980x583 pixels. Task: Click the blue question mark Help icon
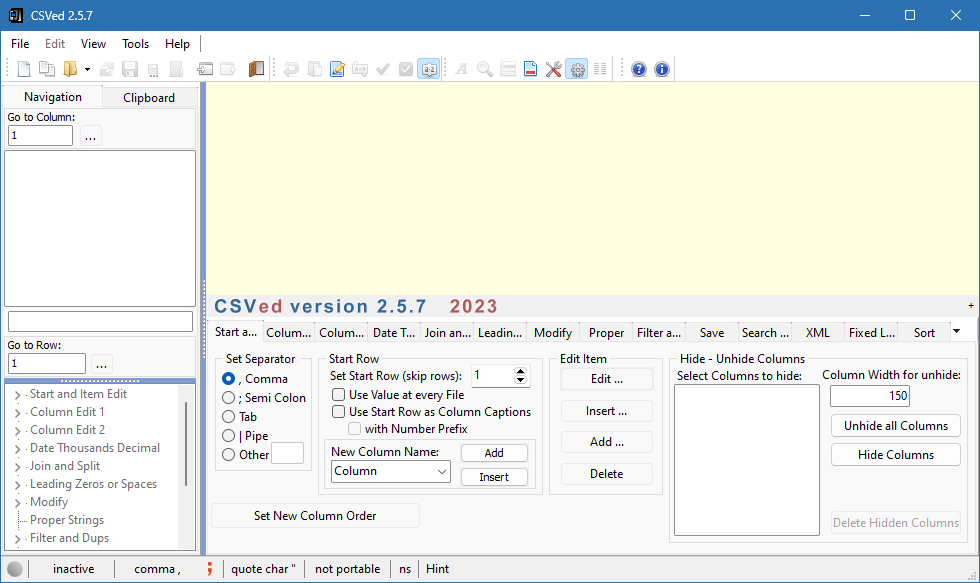[x=639, y=69]
